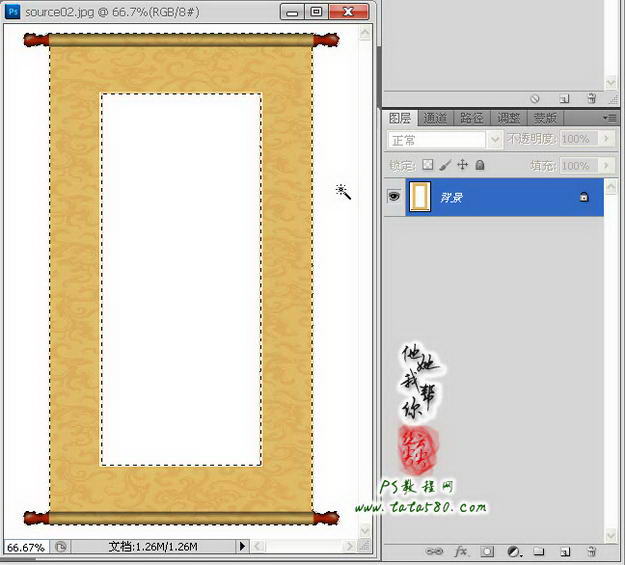This screenshot has width=625, height=565.
Task: Switch to the 图层 tab
Action: point(400,118)
